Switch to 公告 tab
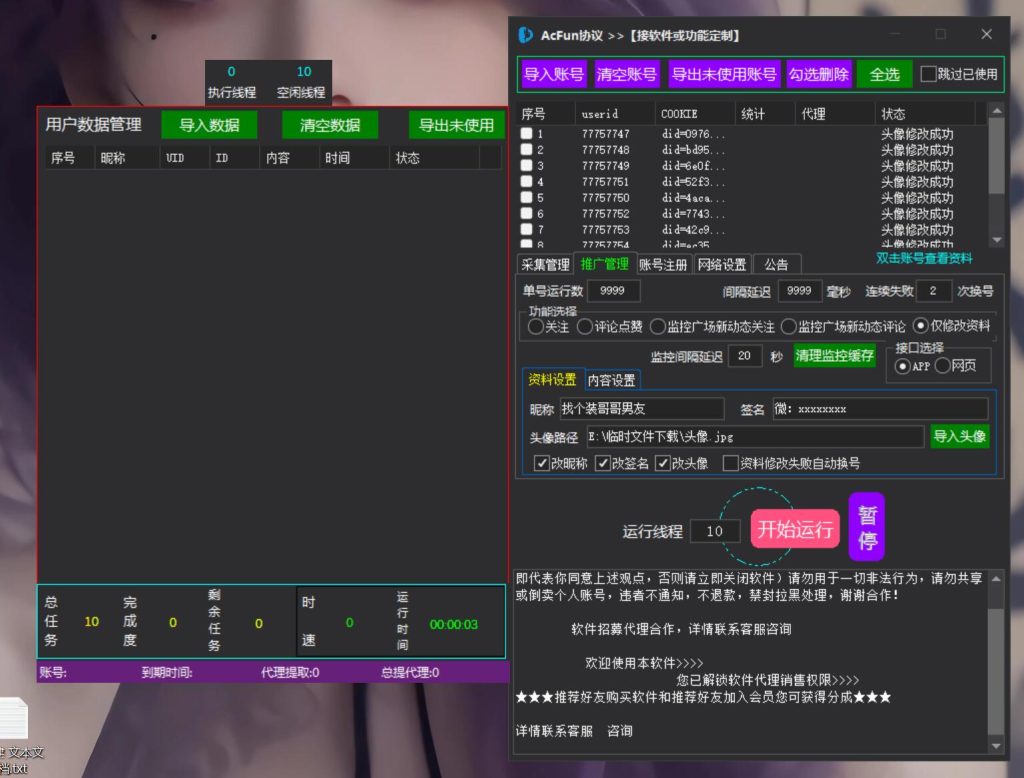 (x=776, y=265)
